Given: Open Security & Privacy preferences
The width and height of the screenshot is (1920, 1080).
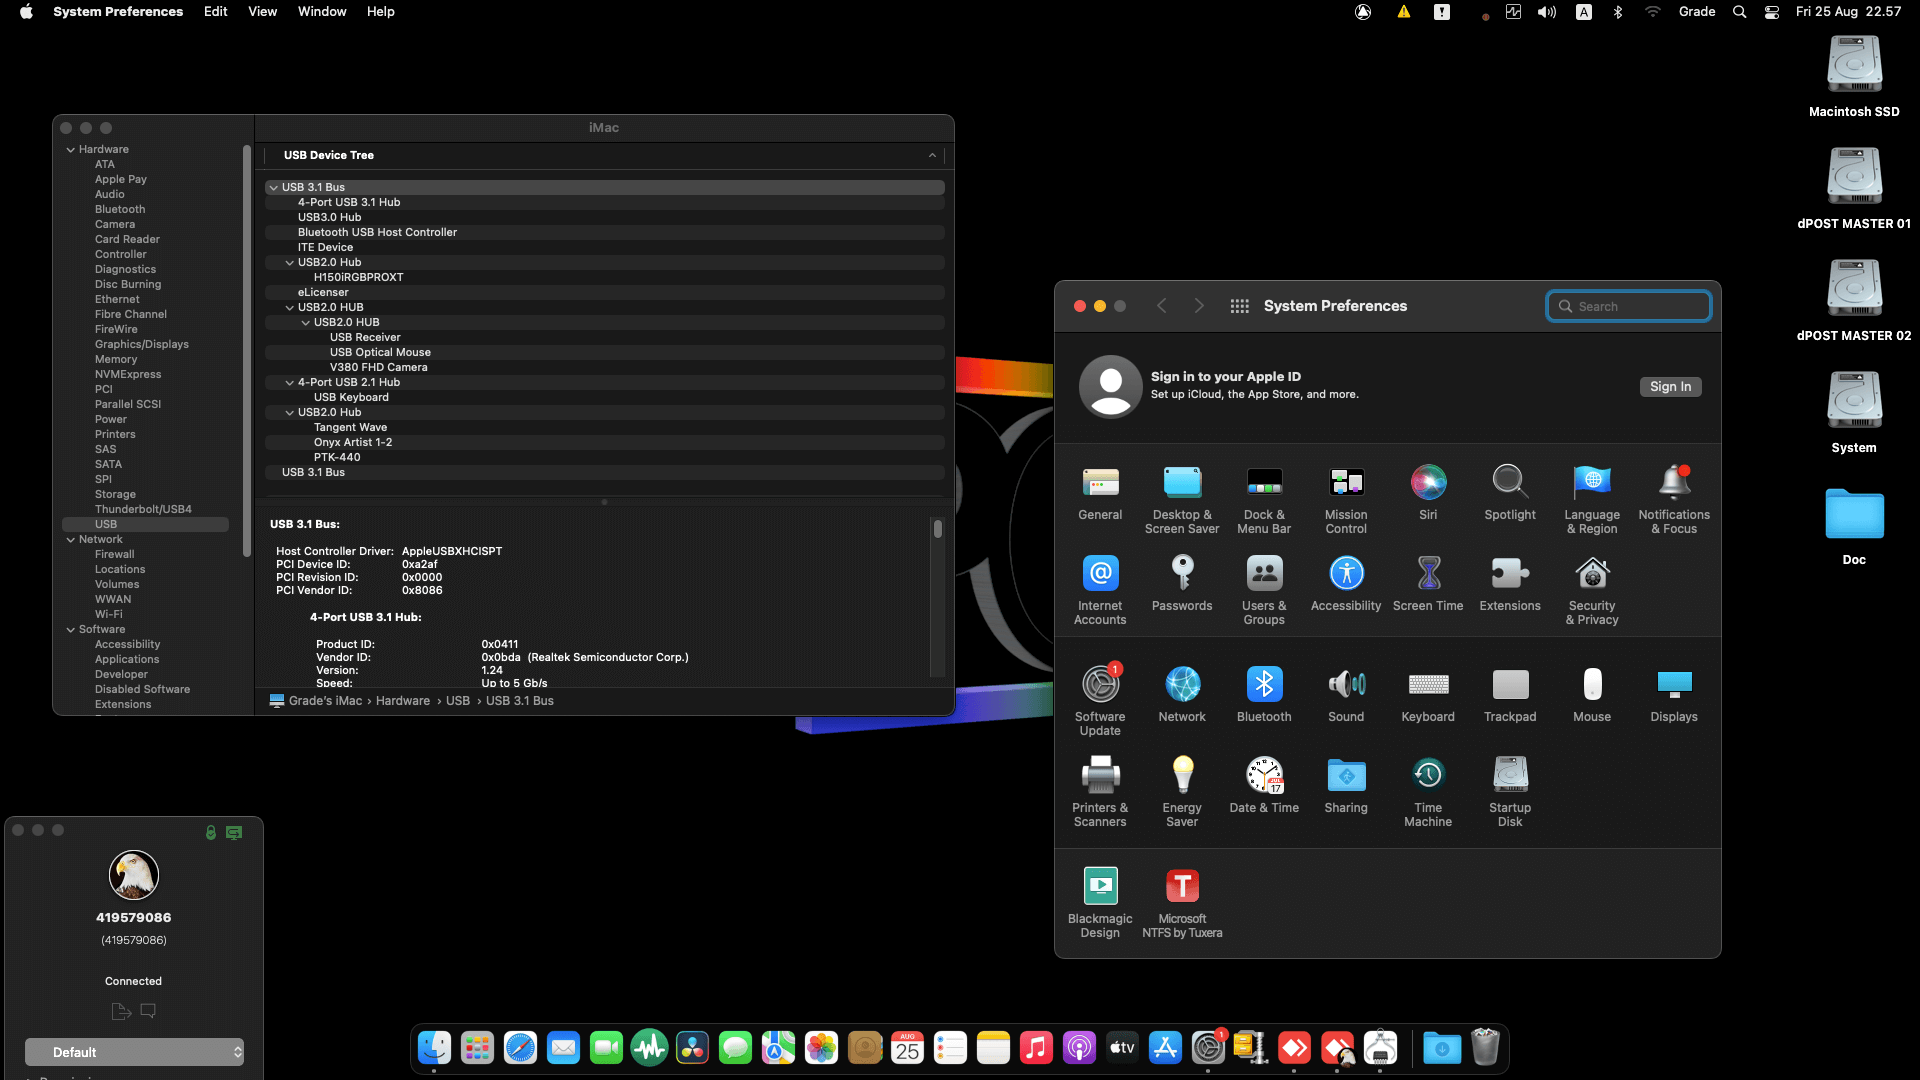Looking at the screenshot, I should pyautogui.click(x=1592, y=590).
